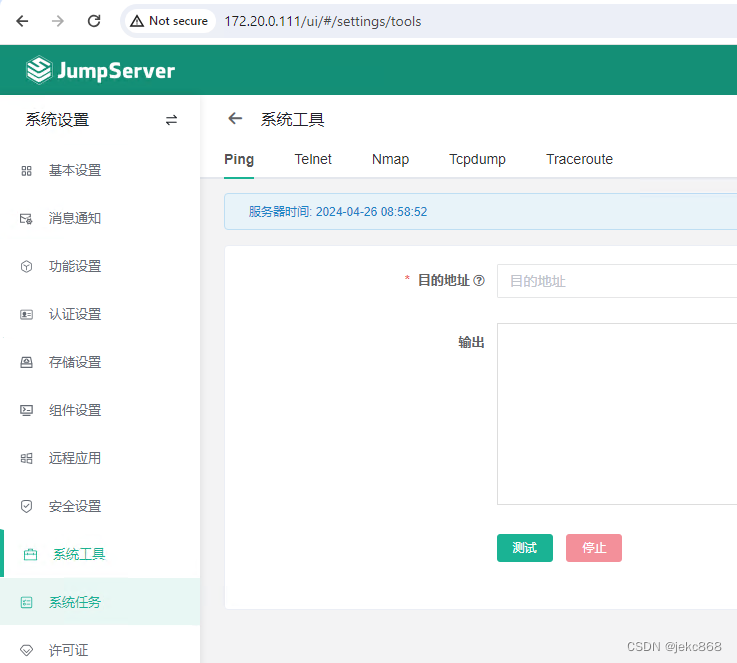Click the 远程应用 apps icon
The width and height of the screenshot is (737, 663).
point(26,458)
